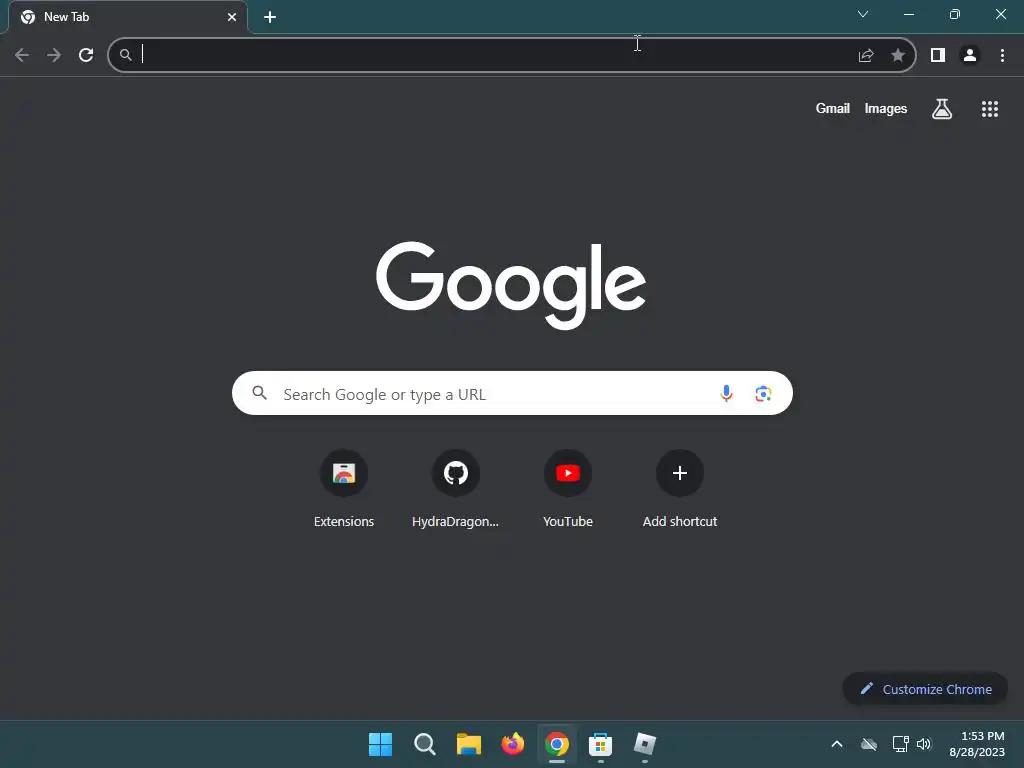Click the volume speaker tray icon
The width and height of the screenshot is (1024, 768).
(924, 744)
